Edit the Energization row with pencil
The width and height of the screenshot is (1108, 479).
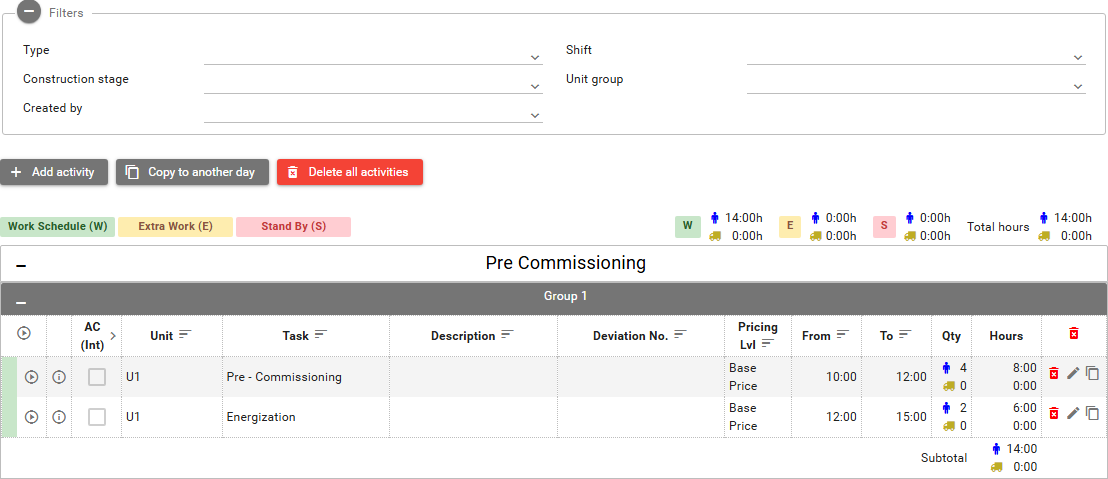click(x=1073, y=413)
